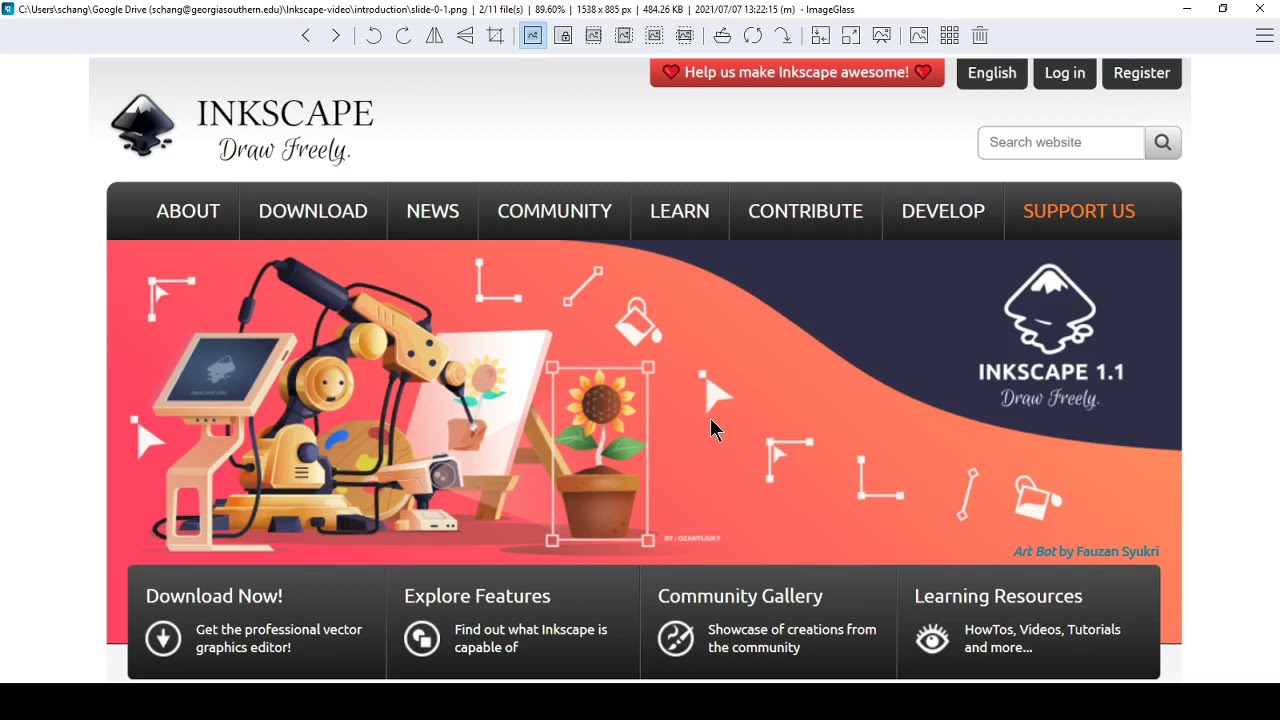1280x720 pixels.
Task: View the next image in ImageGlass
Action: tap(336, 36)
